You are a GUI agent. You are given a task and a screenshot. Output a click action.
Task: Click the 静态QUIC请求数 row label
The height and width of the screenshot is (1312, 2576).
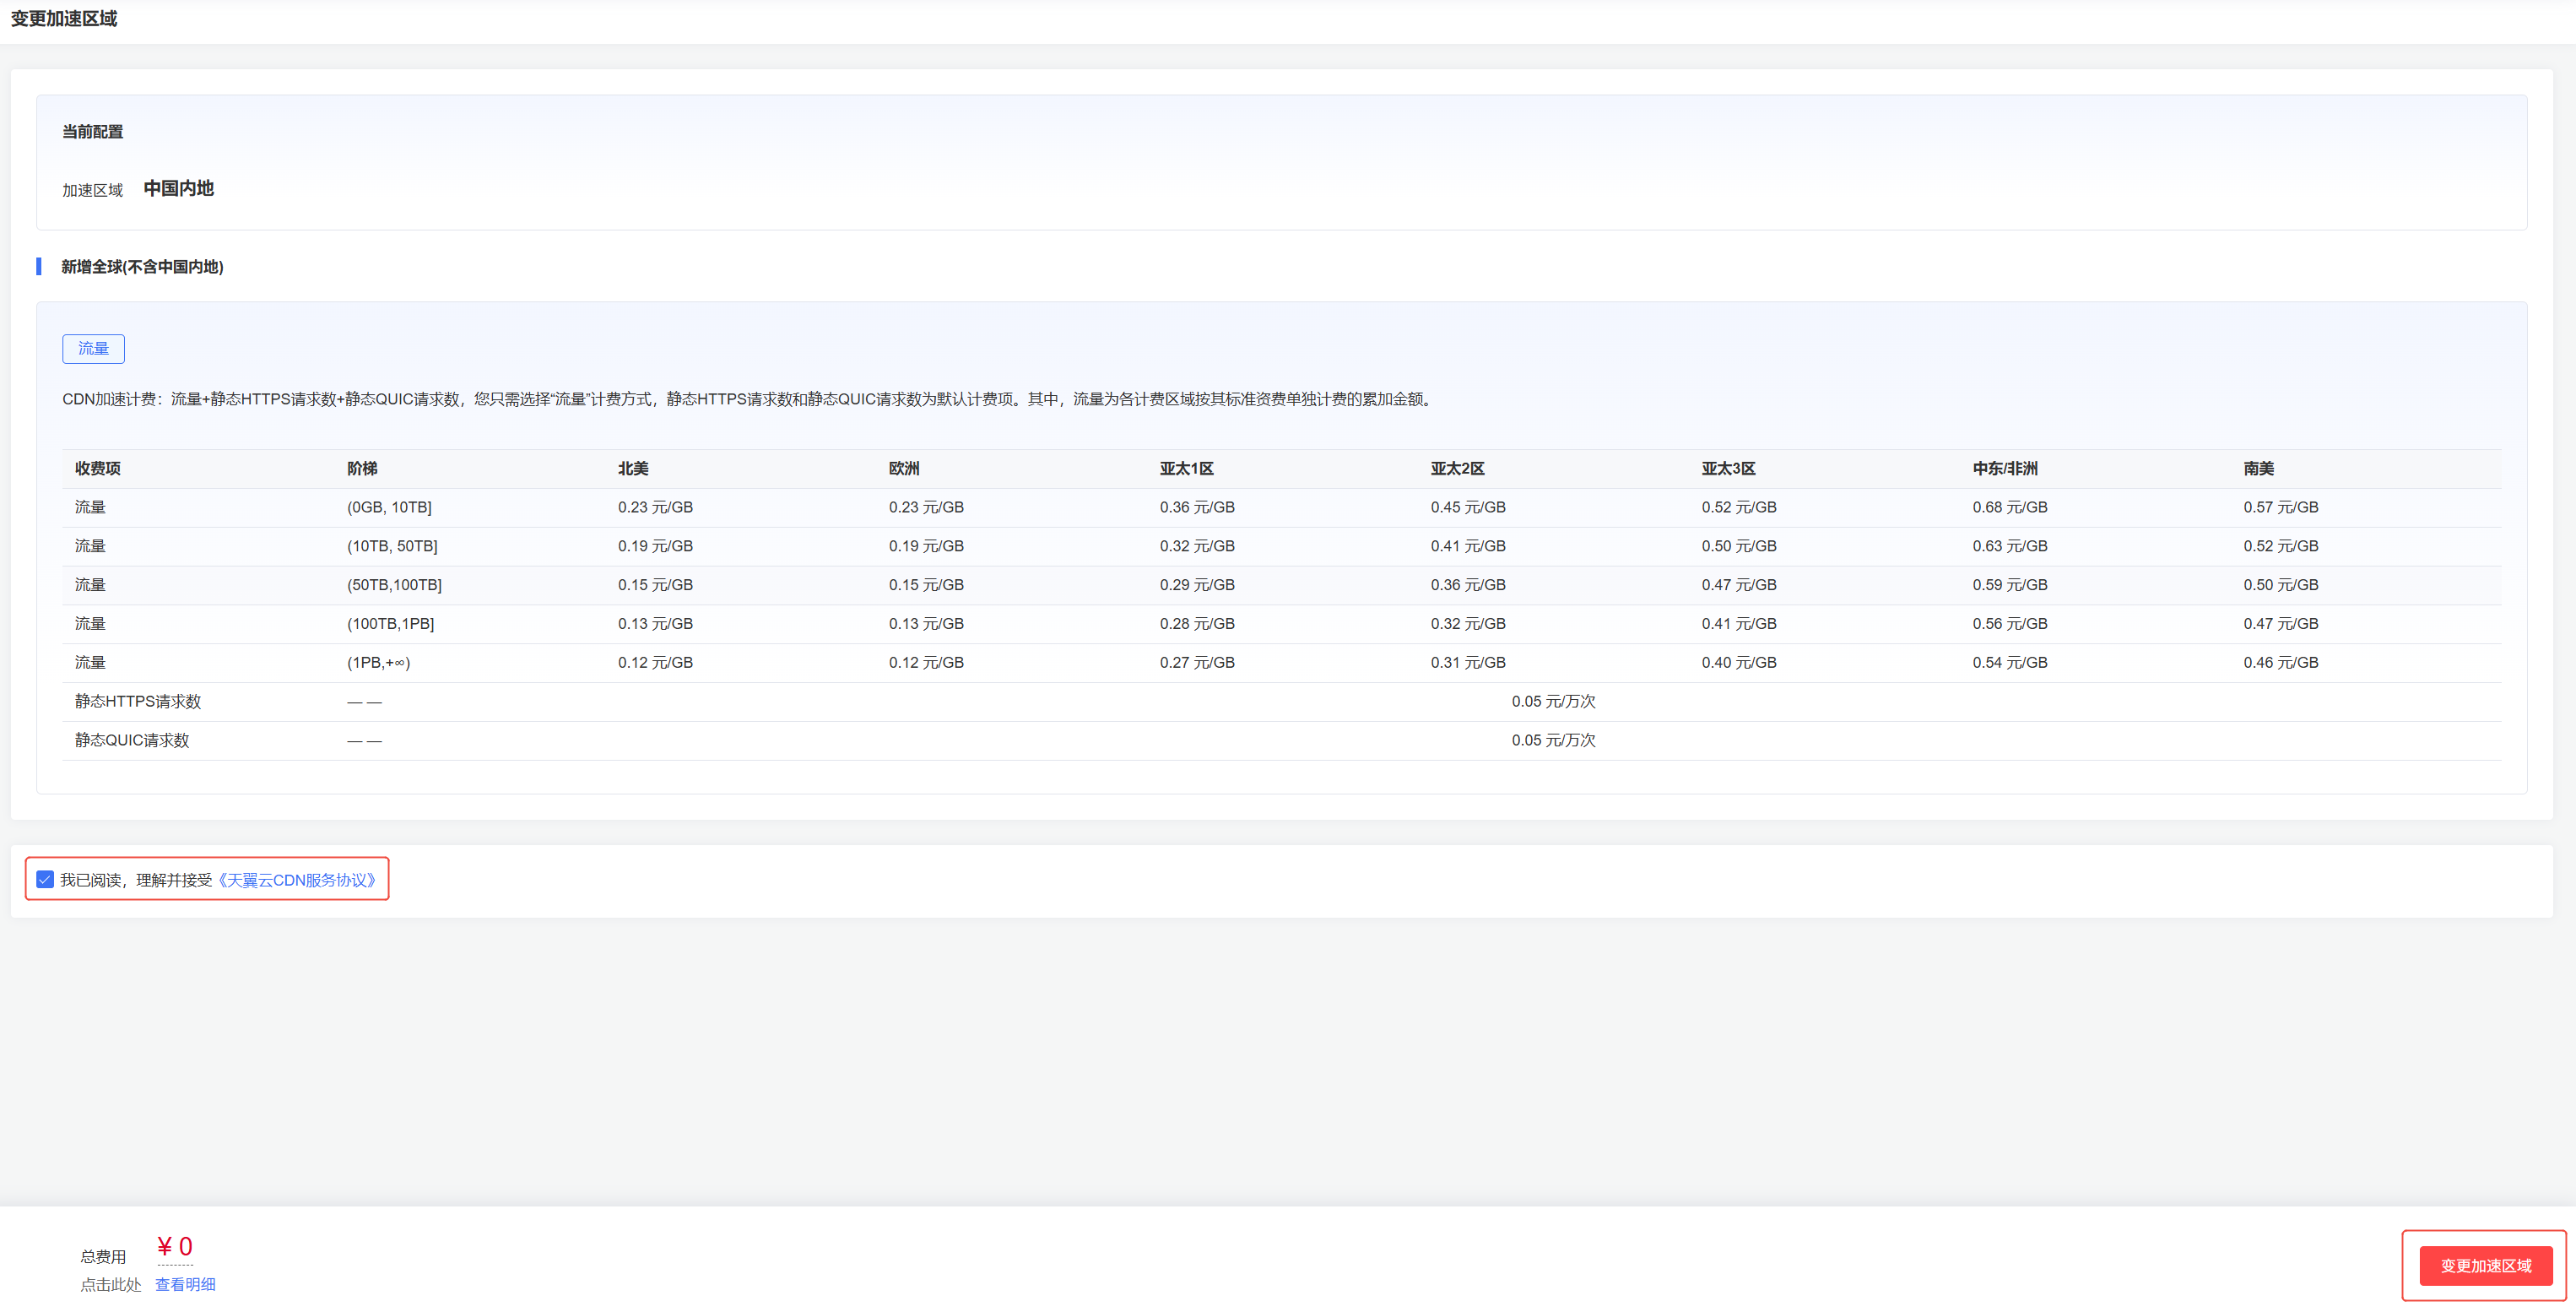coord(132,741)
